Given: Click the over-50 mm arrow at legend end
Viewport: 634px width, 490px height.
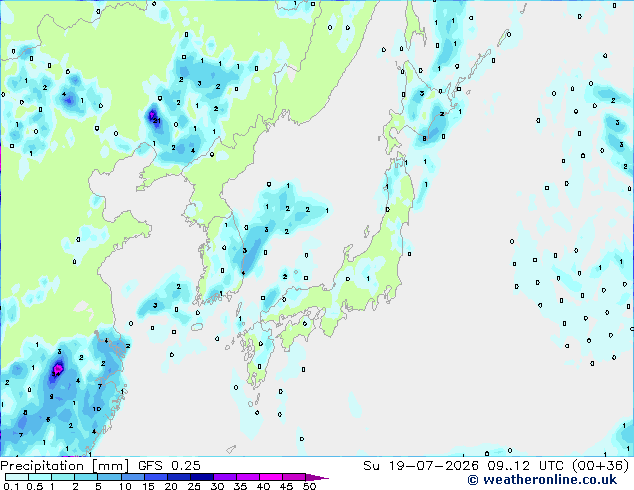Looking at the screenshot, I should point(317,477).
